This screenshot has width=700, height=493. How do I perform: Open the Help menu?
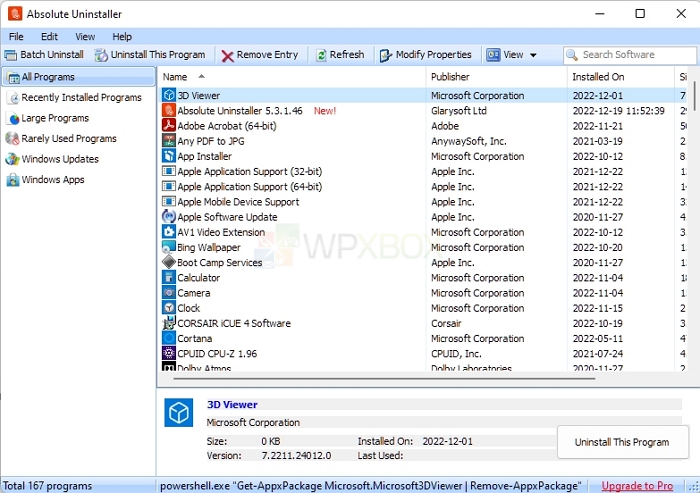tap(122, 37)
